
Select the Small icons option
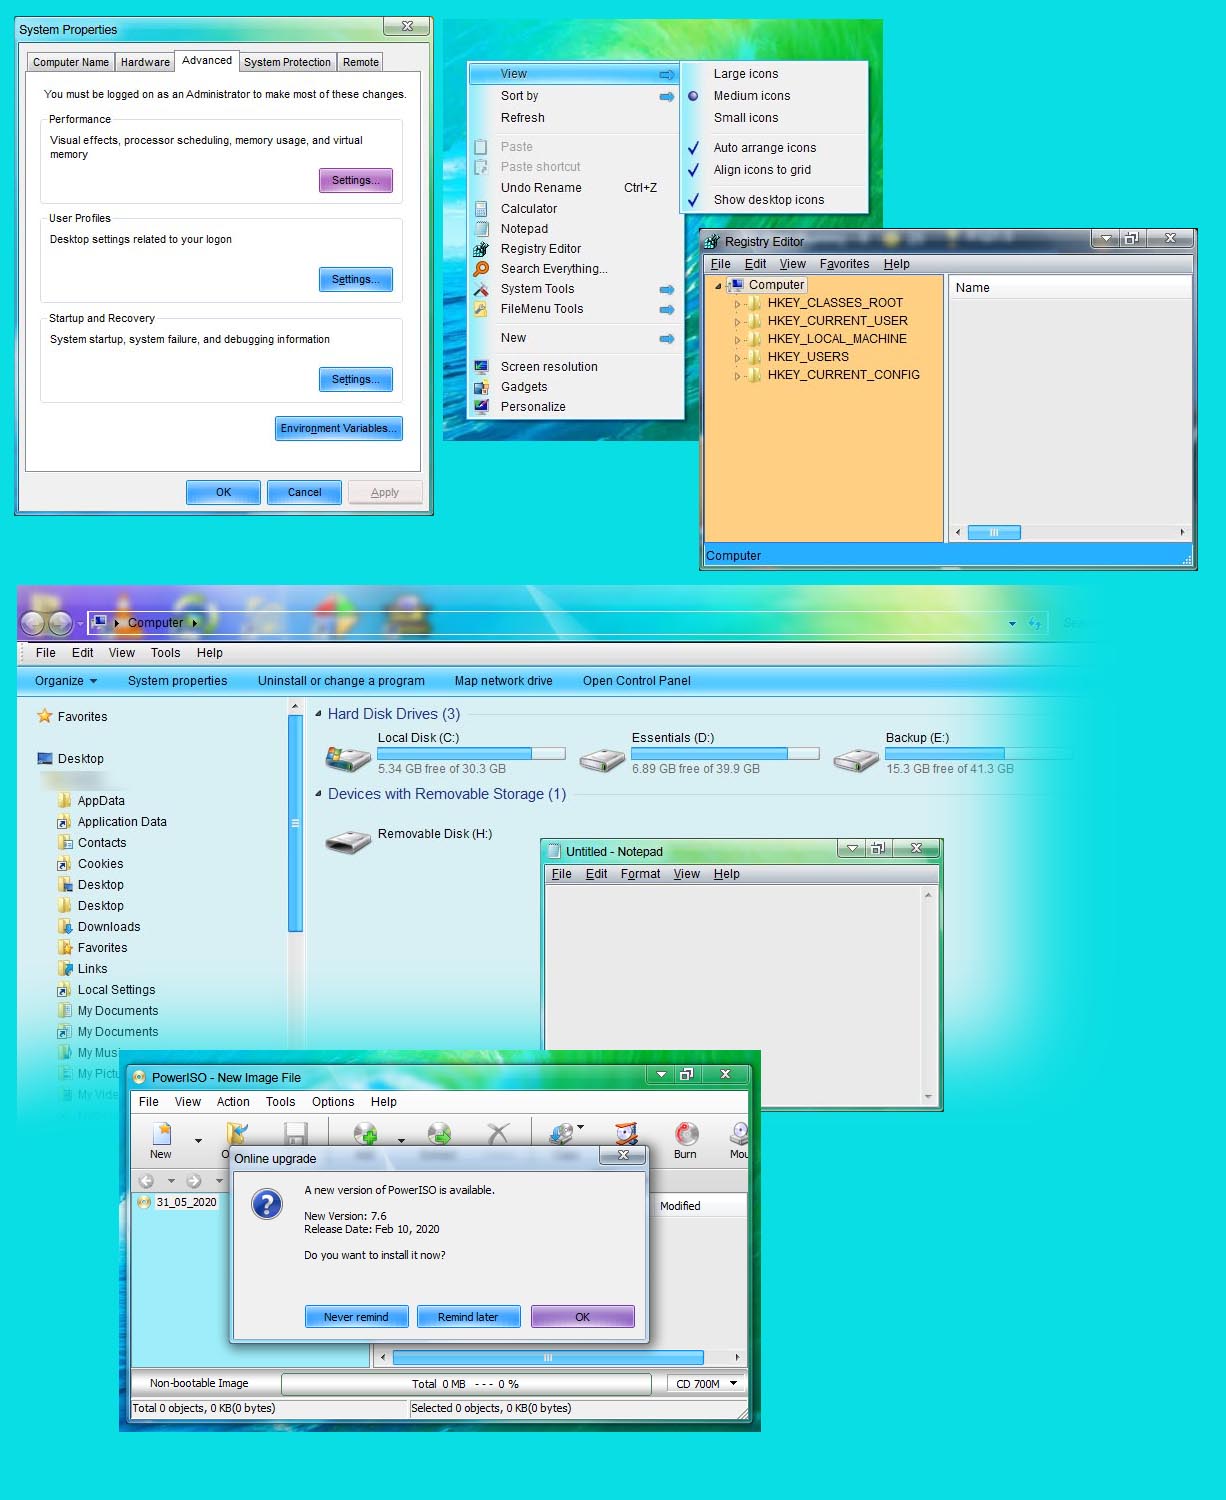tap(745, 118)
